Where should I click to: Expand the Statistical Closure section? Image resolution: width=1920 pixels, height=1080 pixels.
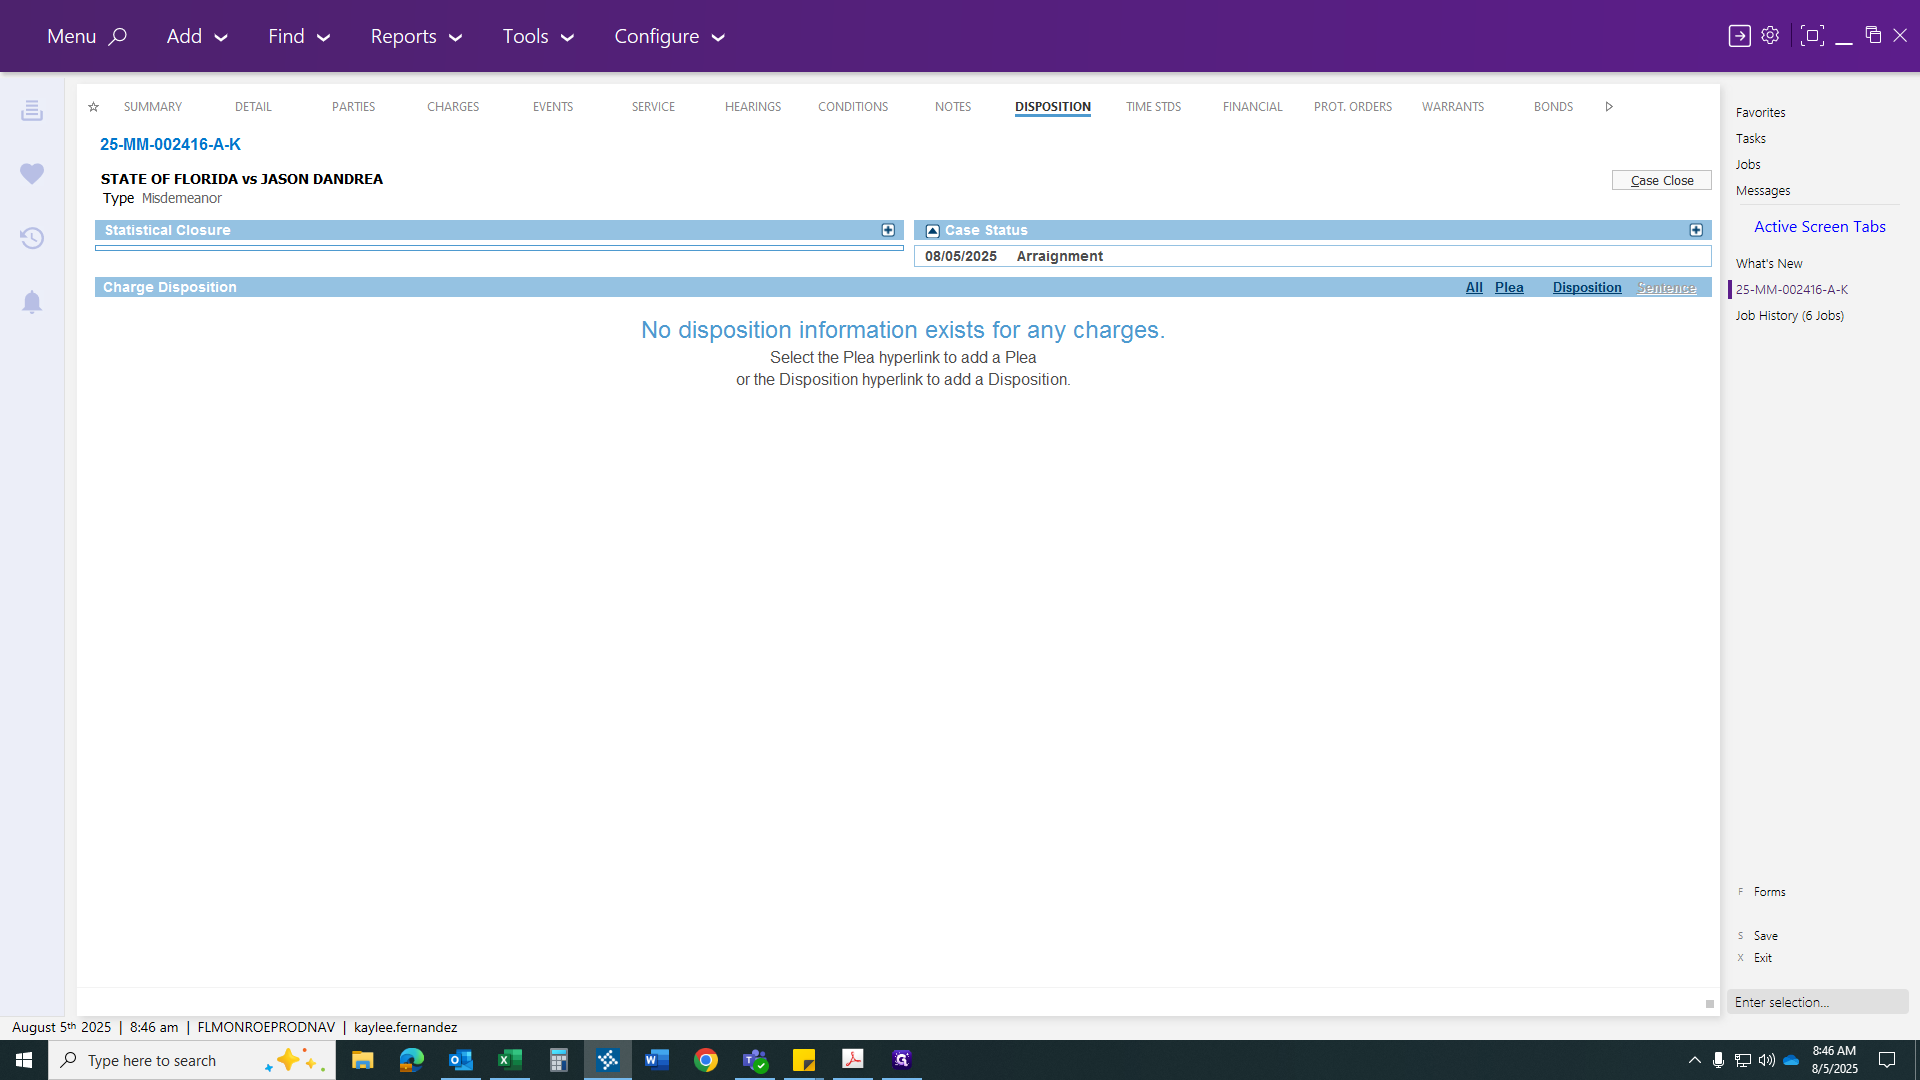888,230
